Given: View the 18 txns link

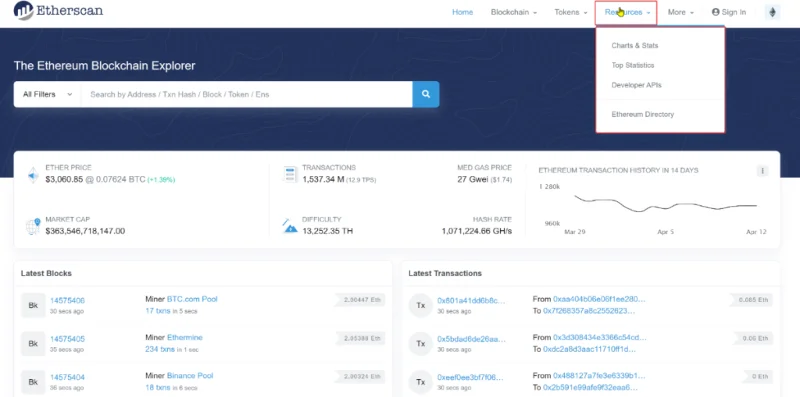Looking at the screenshot, I should tap(157, 387).
